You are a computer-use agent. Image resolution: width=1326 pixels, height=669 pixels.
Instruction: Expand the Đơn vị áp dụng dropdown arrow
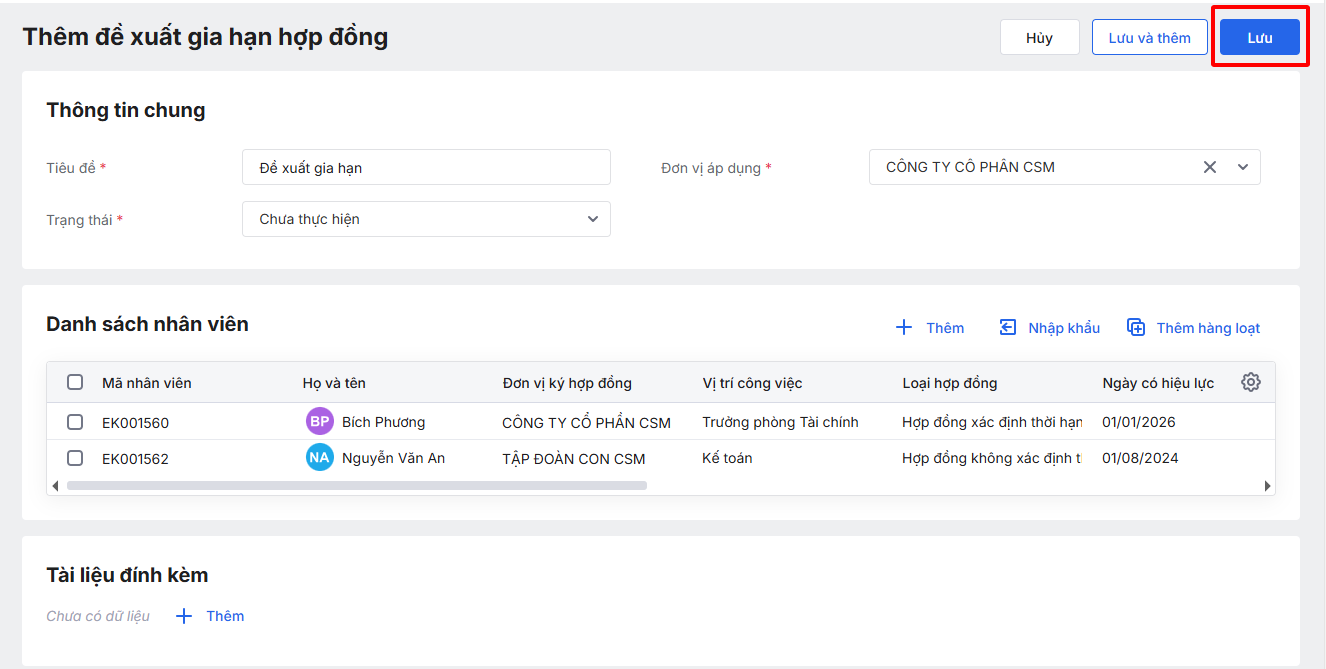(1243, 167)
